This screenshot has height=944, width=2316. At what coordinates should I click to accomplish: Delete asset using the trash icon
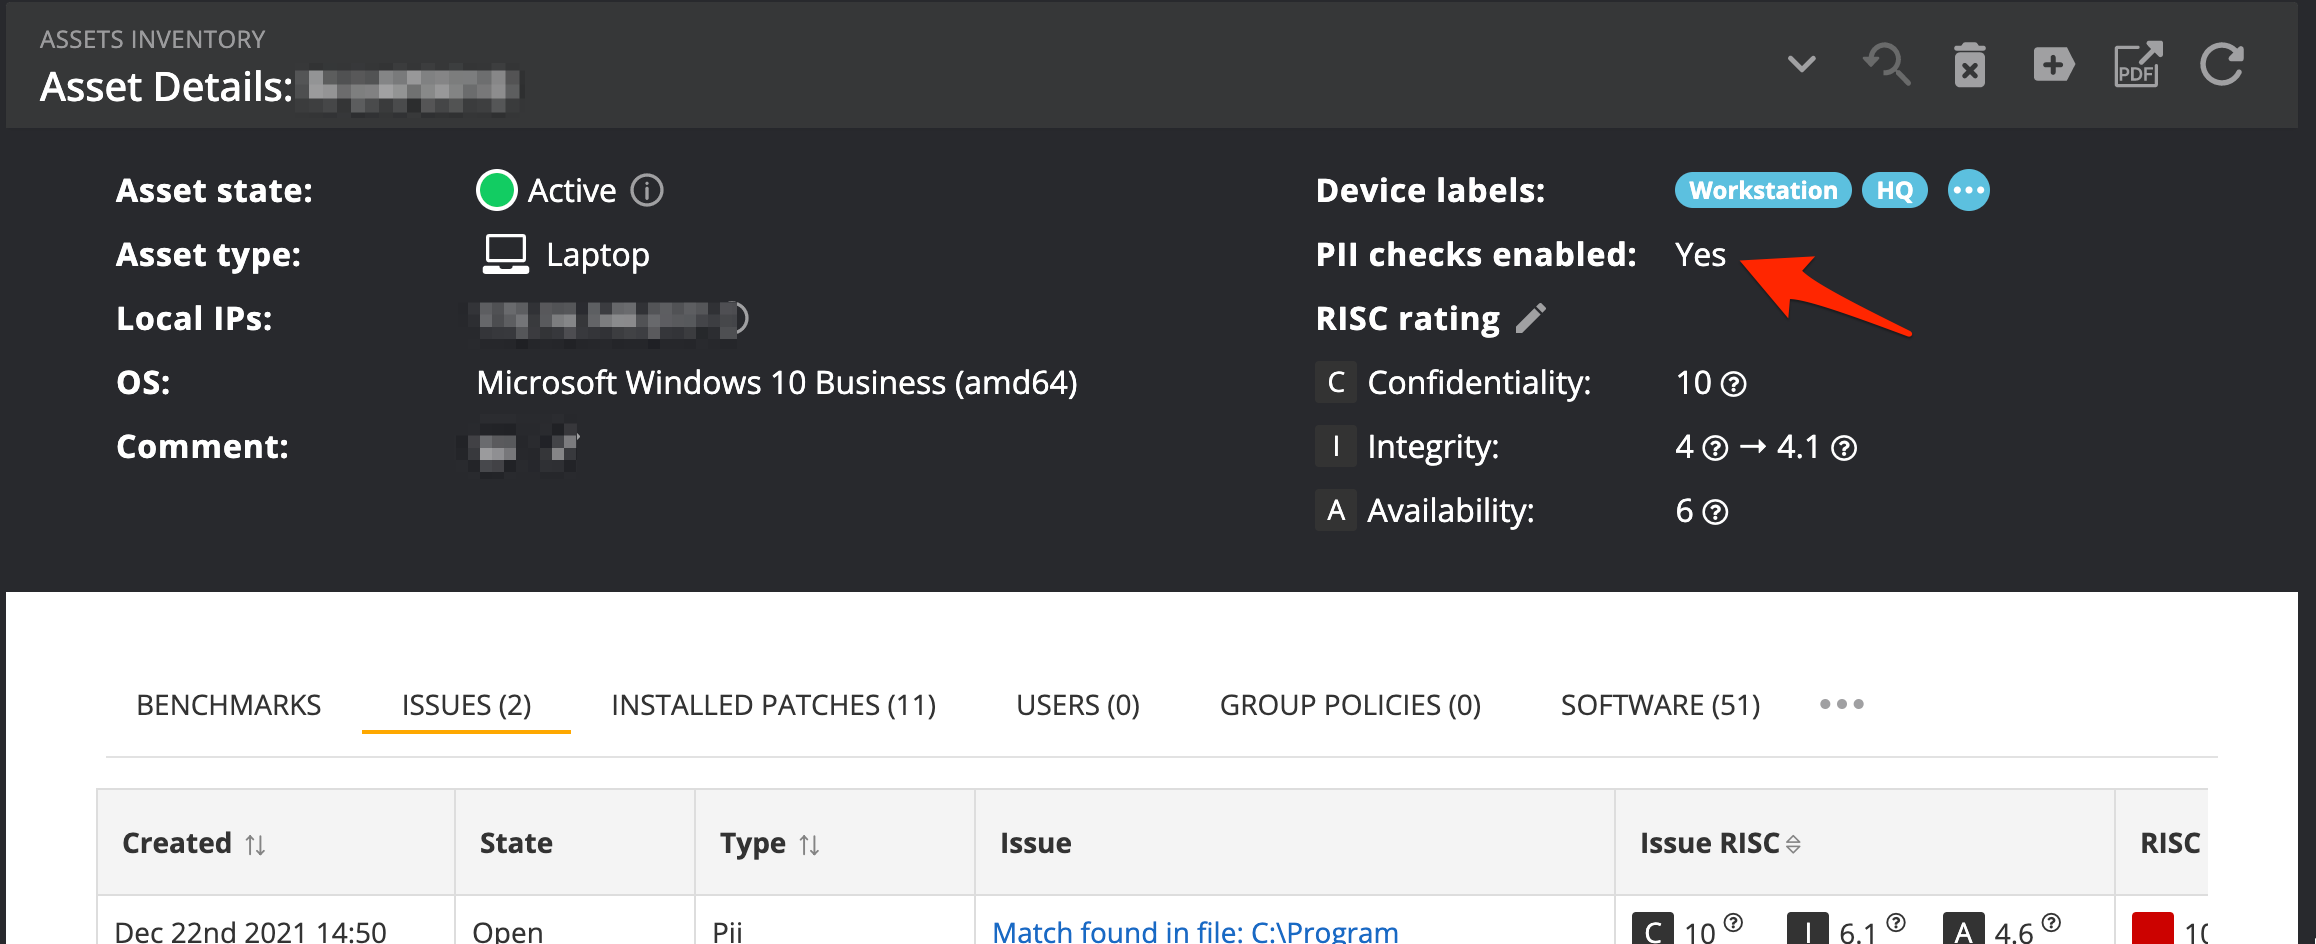point(1969,66)
